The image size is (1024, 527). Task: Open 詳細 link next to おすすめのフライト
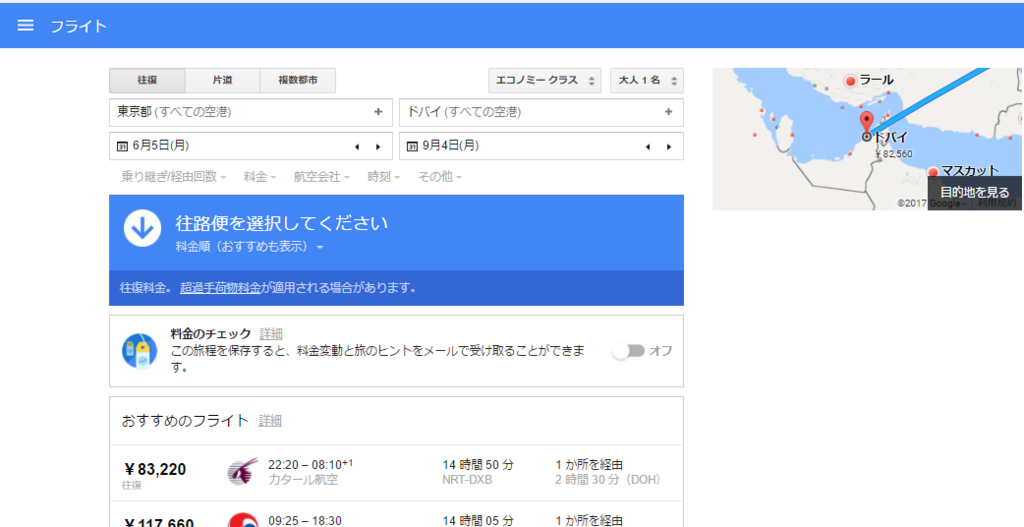point(270,421)
